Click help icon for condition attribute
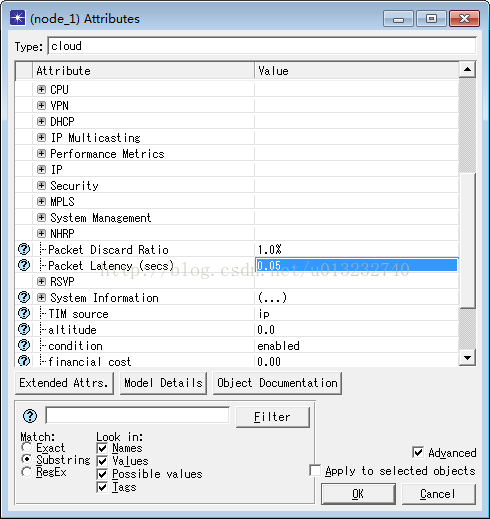 24,345
